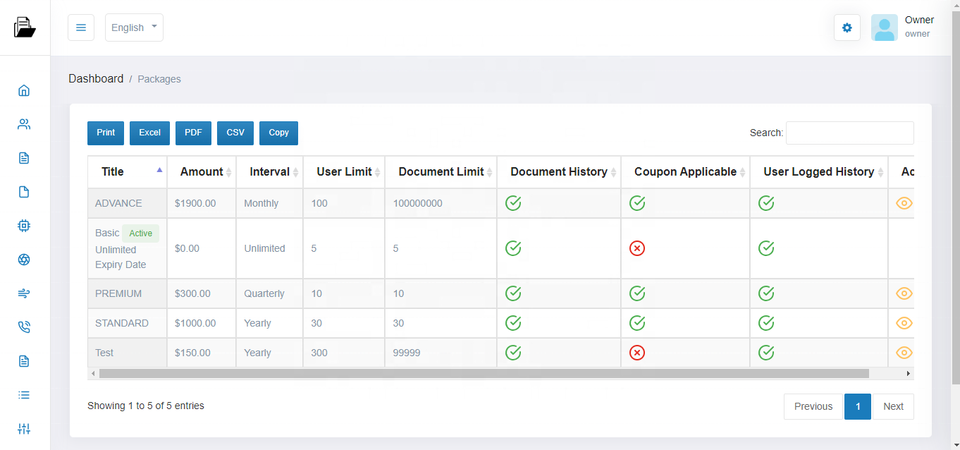
Task: Click the phone call sidebar icon
Action: pyautogui.click(x=24, y=327)
